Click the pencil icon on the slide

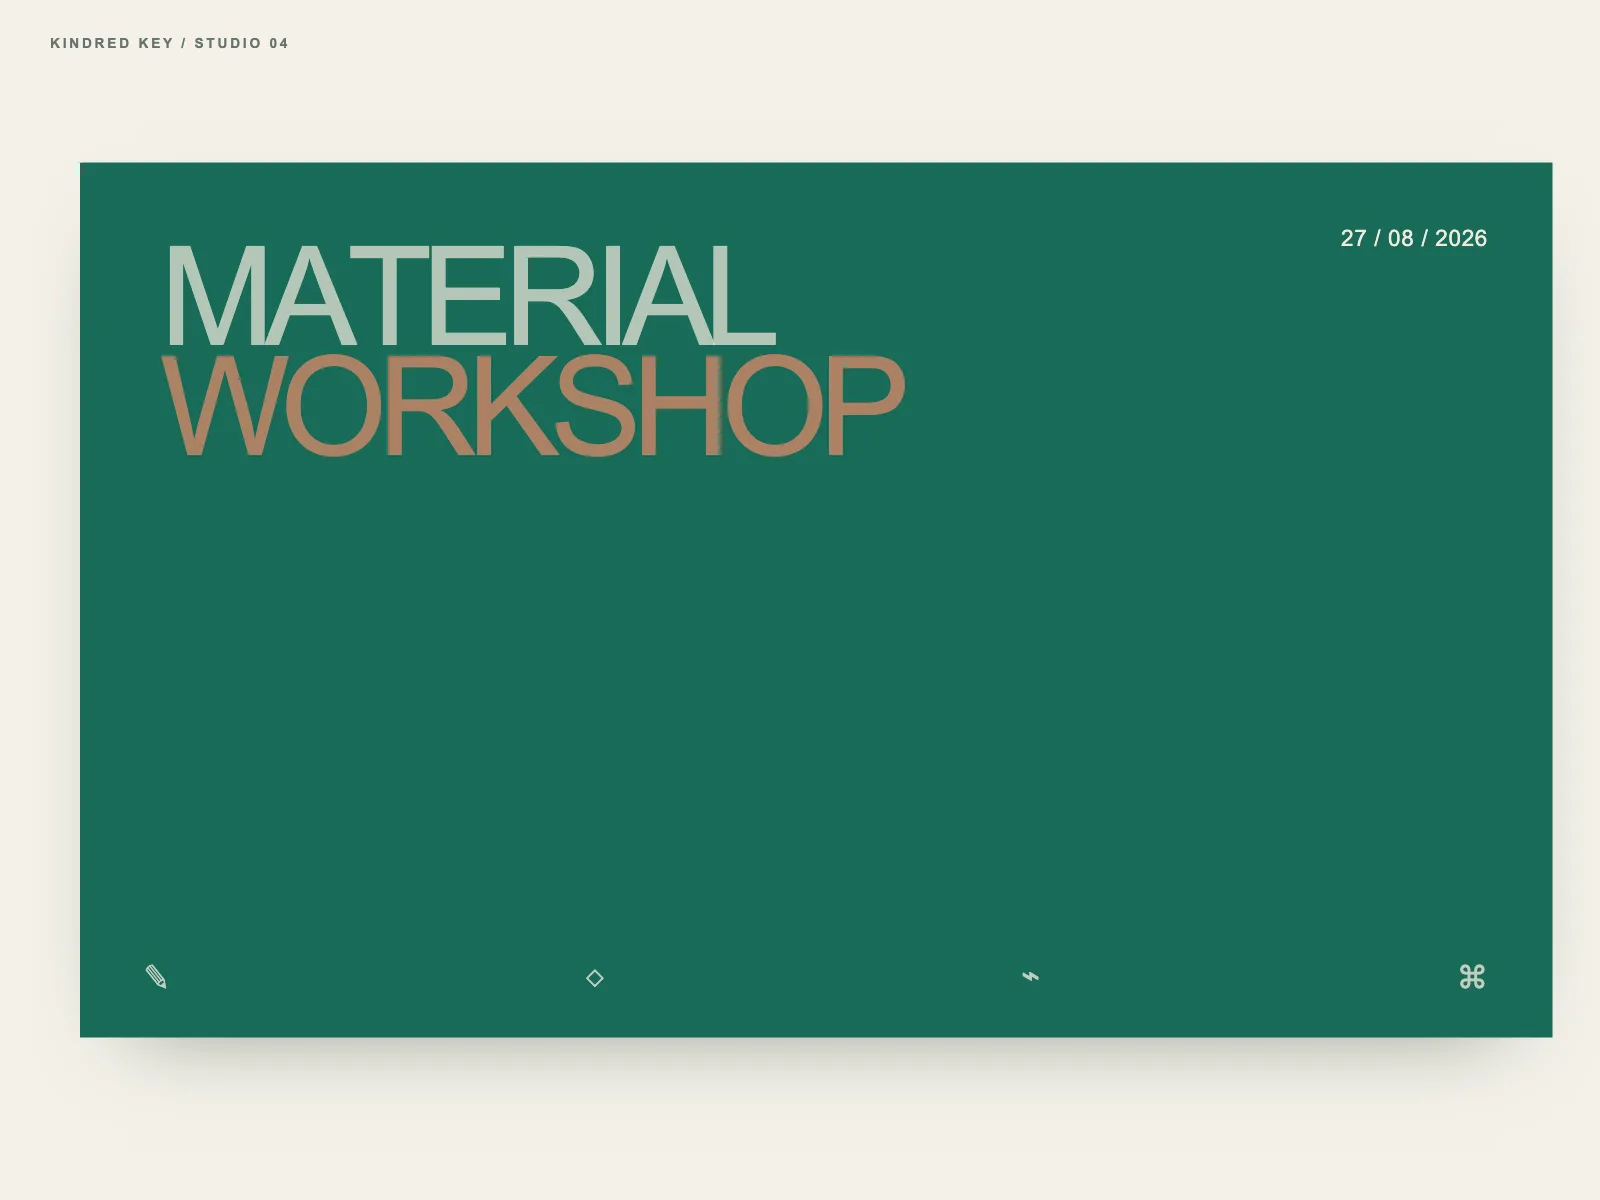(156, 977)
